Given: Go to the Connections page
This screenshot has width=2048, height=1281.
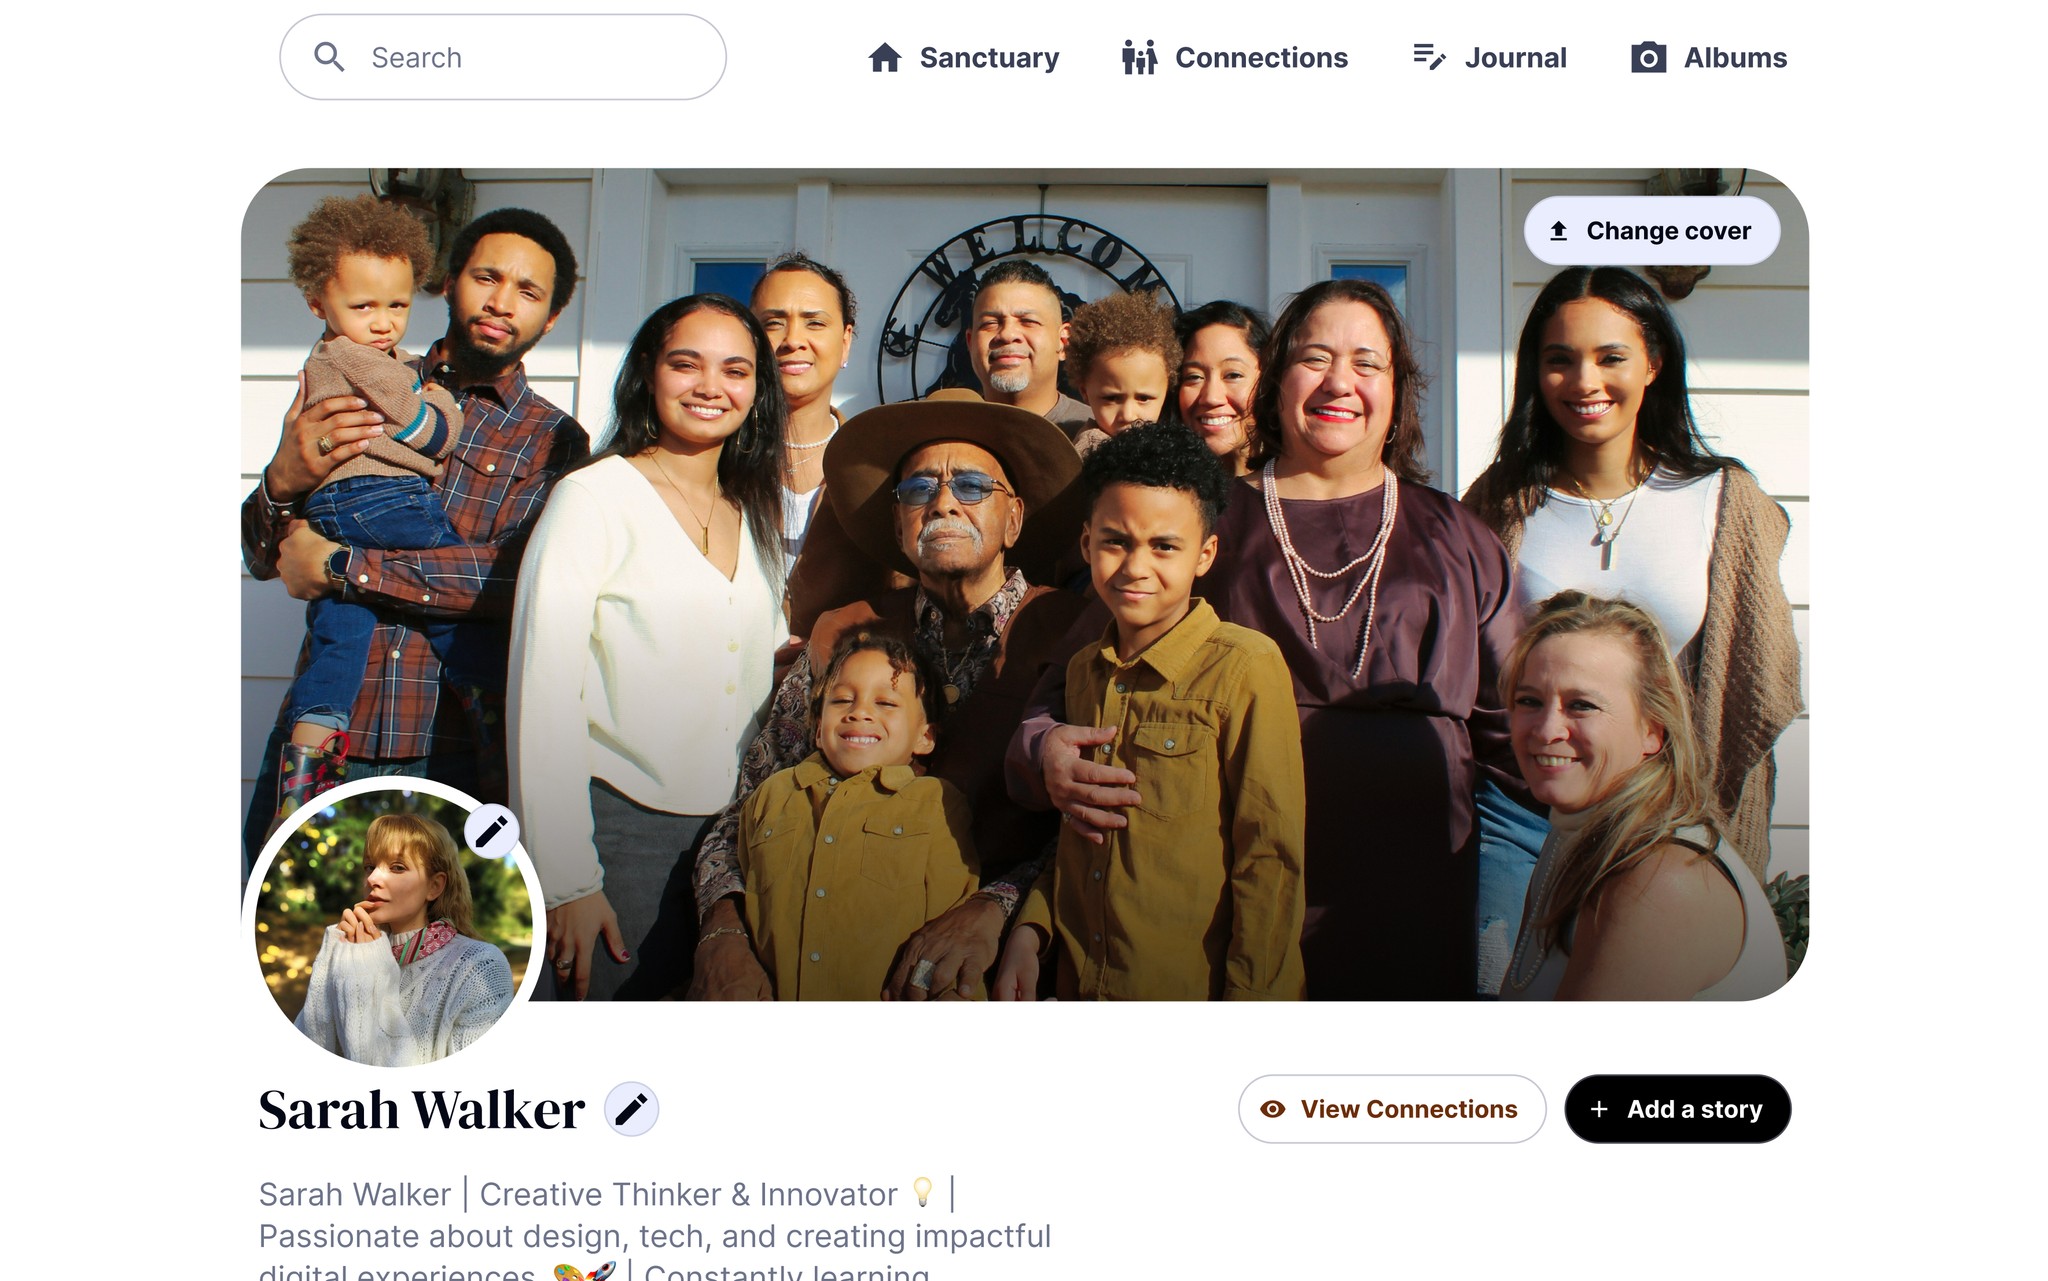Looking at the screenshot, I should pyautogui.click(x=1235, y=57).
